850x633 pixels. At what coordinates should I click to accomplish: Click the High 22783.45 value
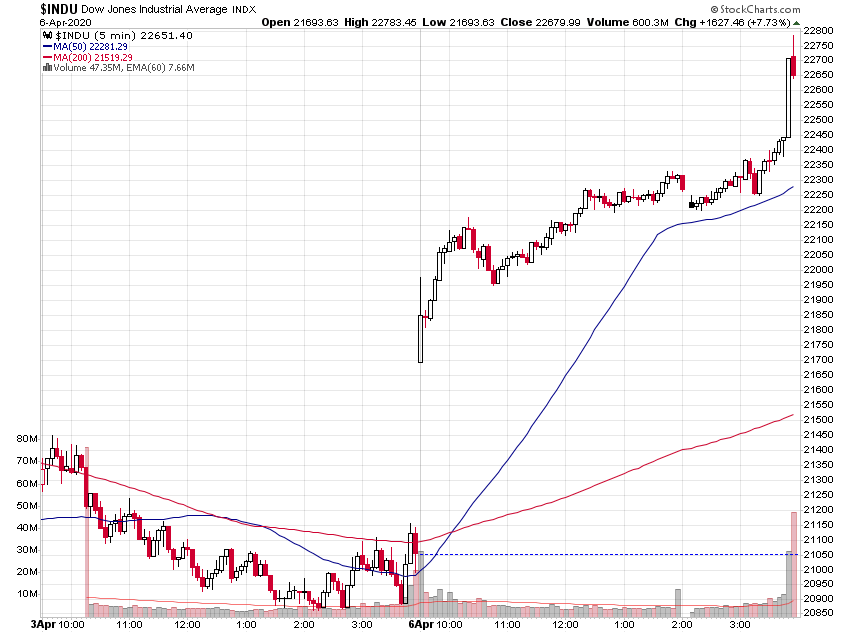[x=380, y=23]
